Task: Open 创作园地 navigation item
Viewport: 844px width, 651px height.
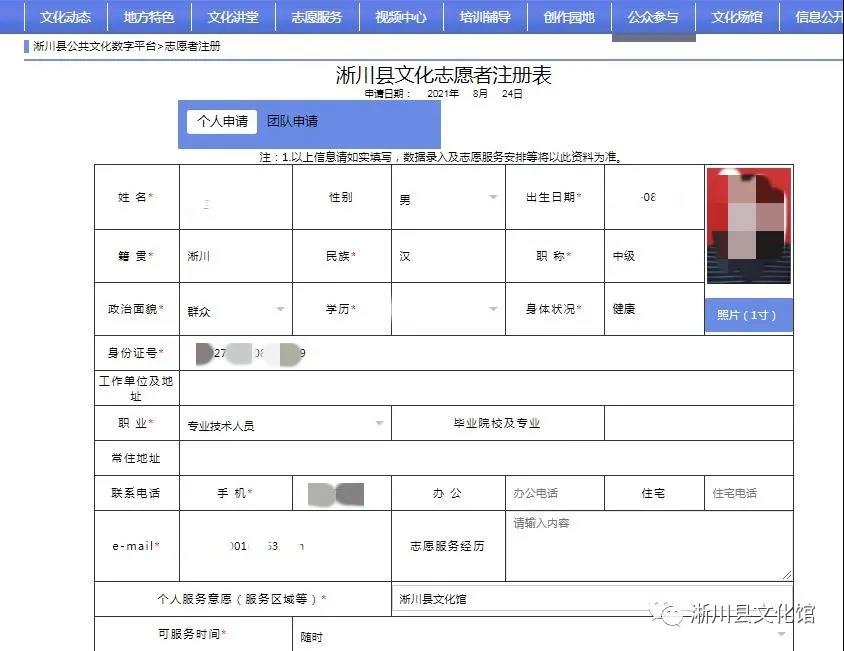Action: point(569,17)
